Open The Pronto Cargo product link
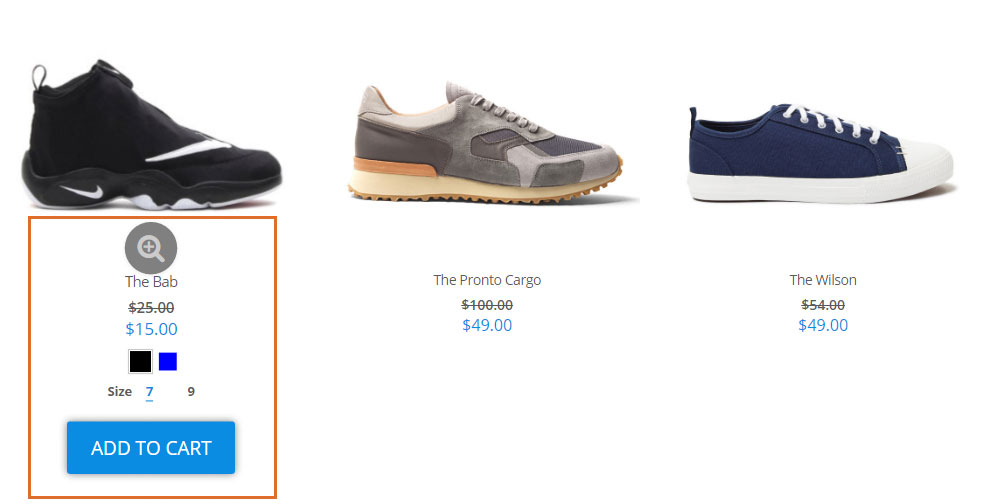This screenshot has height=504, width=989. [487, 279]
